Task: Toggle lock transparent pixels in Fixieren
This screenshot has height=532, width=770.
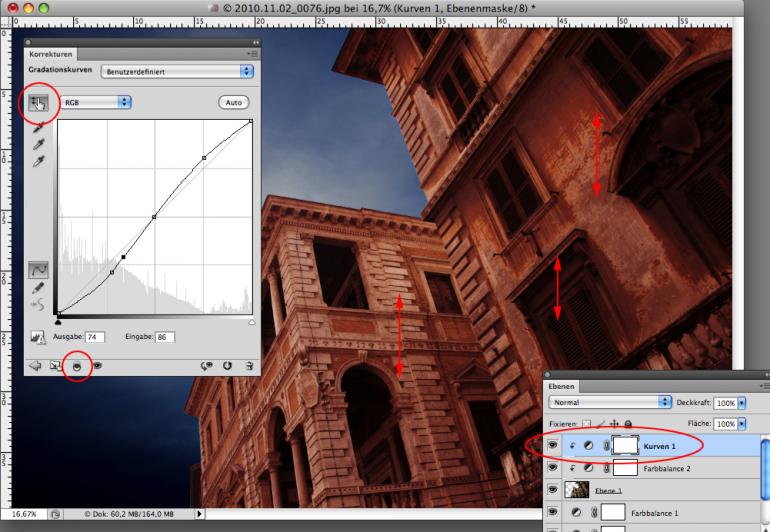Action: point(586,424)
